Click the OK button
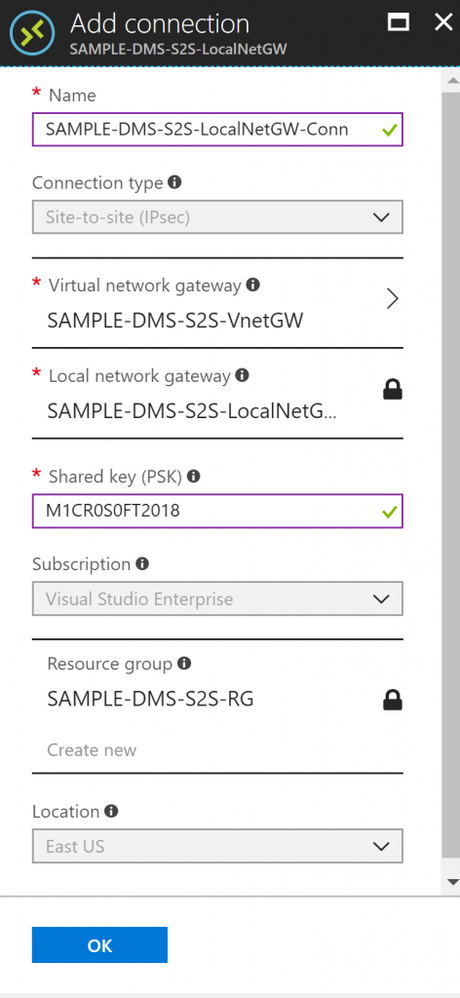This screenshot has width=460, height=998. pyautogui.click(x=100, y=945)
